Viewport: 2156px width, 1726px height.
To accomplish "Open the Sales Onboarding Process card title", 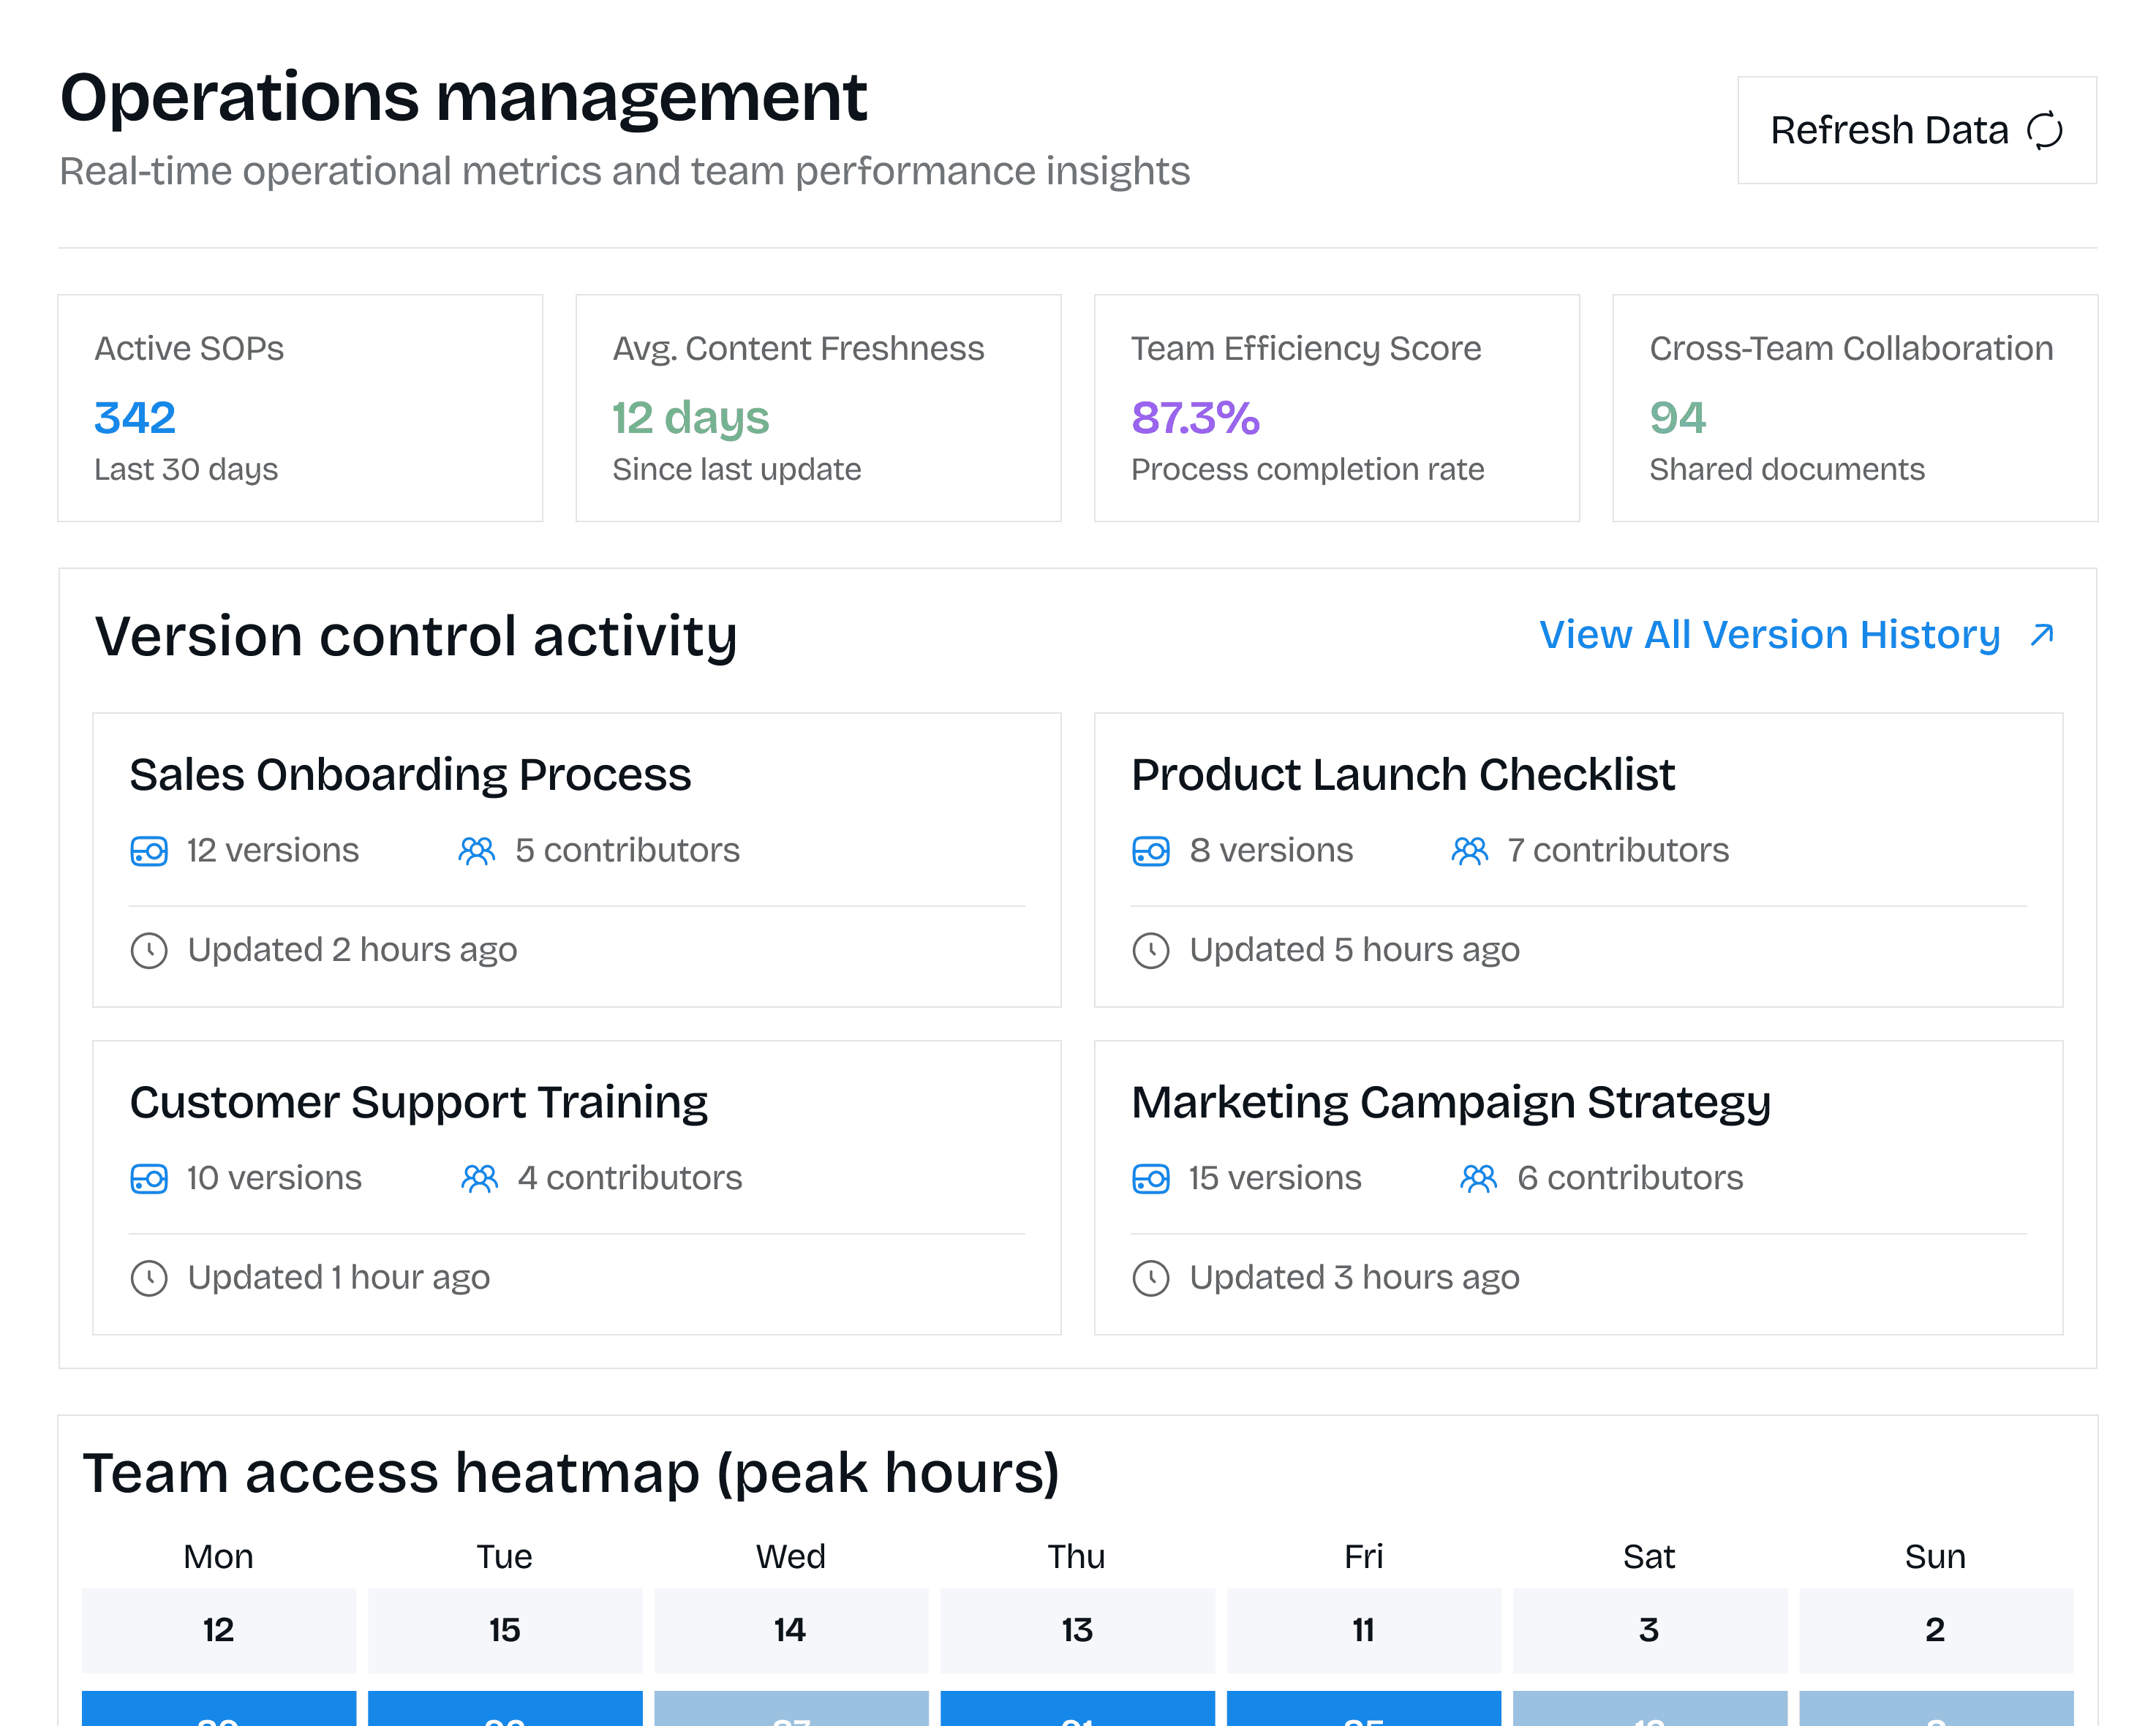I will pos(410,775).
